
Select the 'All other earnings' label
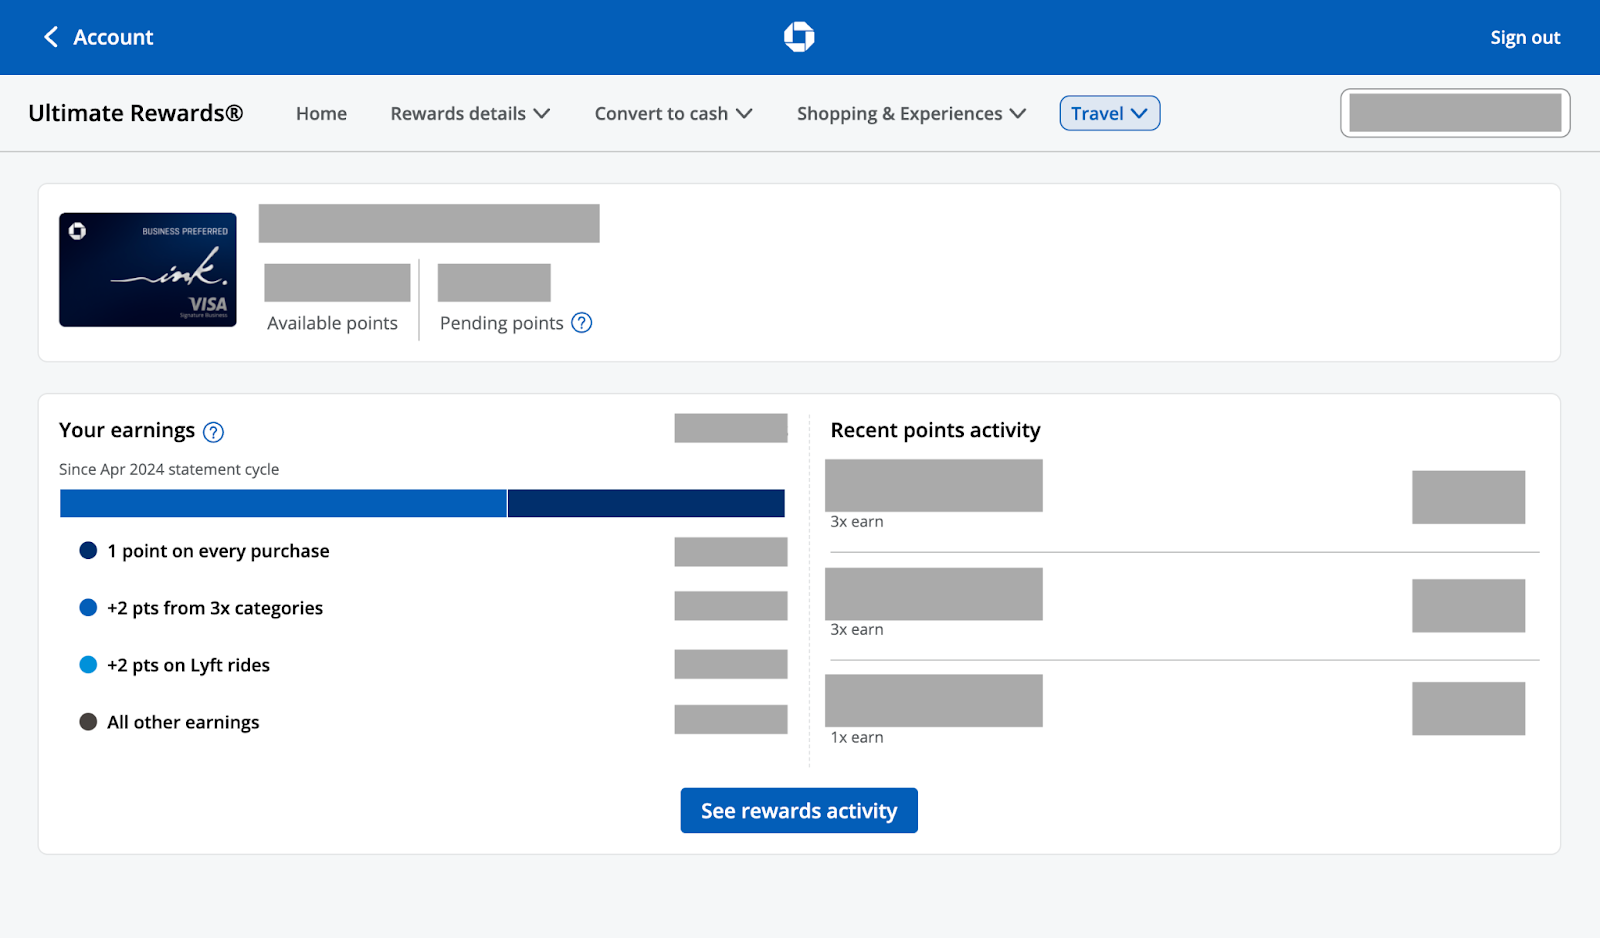183,722
